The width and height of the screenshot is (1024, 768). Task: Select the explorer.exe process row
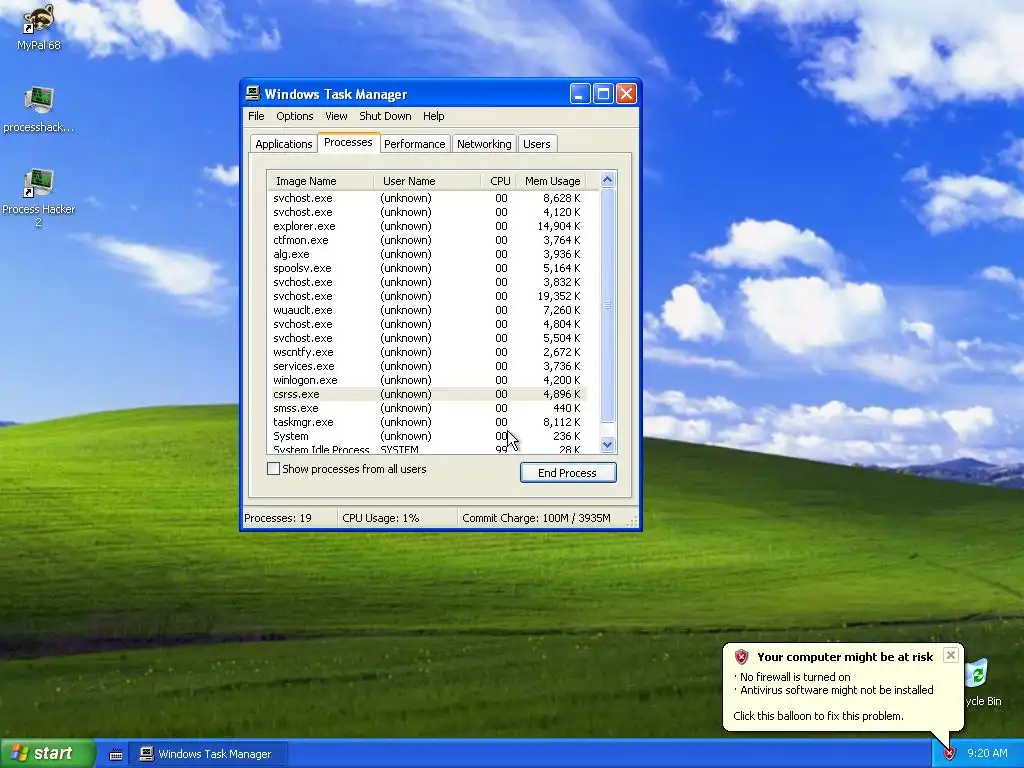[427, 226]
